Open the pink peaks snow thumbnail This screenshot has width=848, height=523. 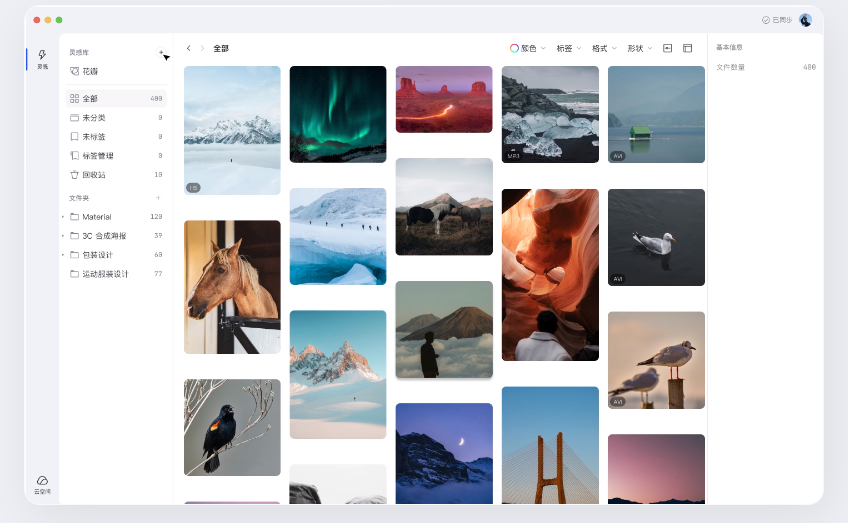338,374
